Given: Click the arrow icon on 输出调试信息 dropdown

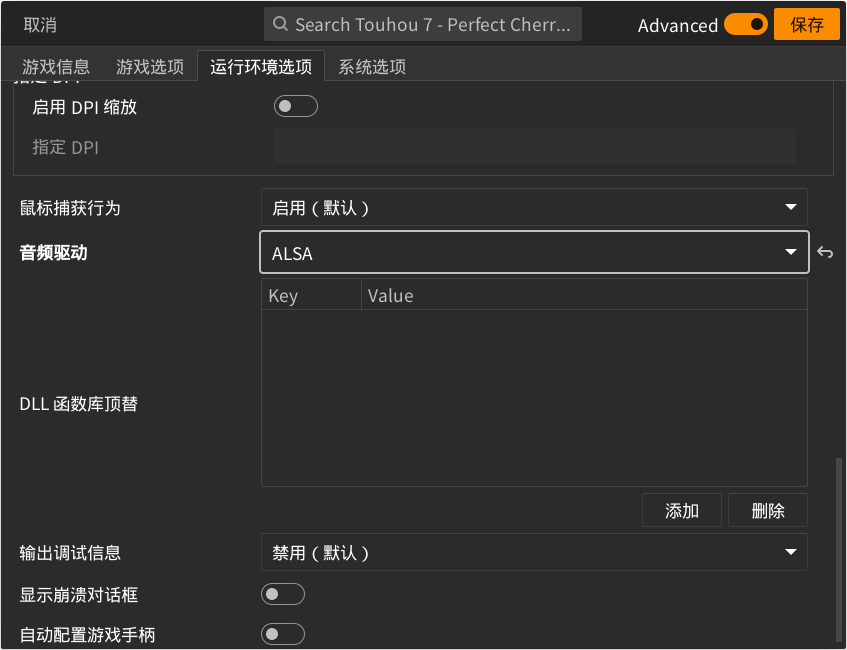Looking at the screenshot, I should (791, 552).
